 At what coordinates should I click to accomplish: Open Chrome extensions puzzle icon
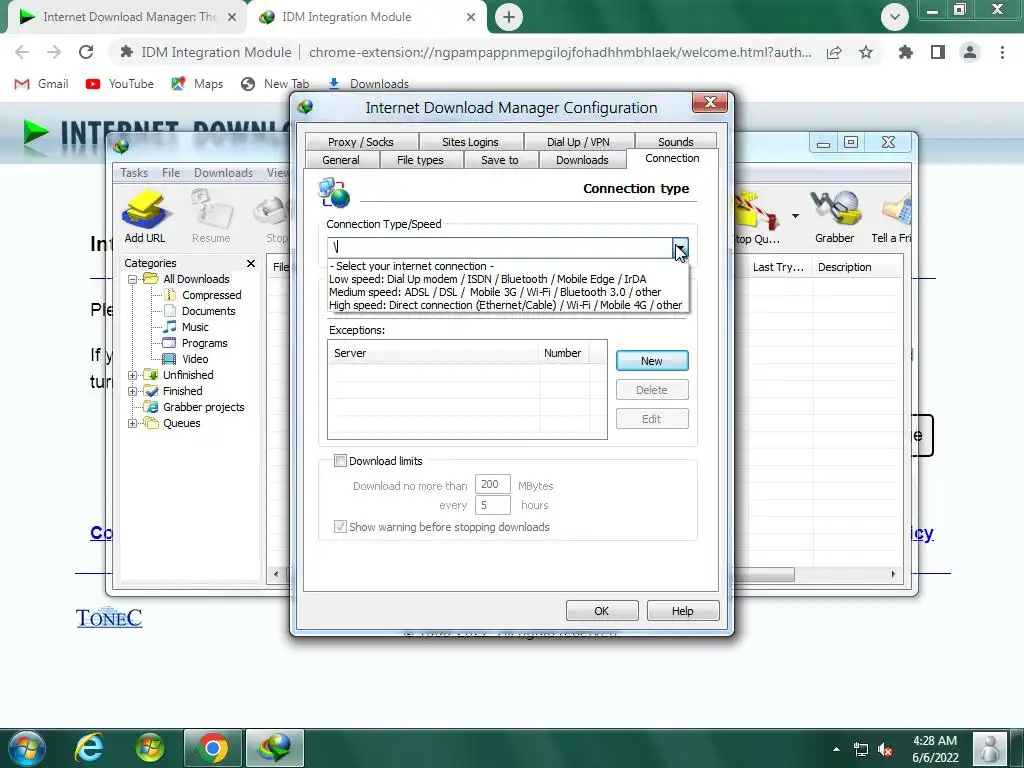(x=906, y=52)
